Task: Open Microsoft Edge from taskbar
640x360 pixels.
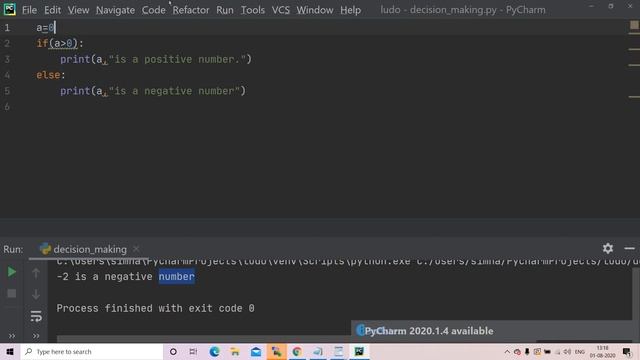Action: tap(214, 351)
